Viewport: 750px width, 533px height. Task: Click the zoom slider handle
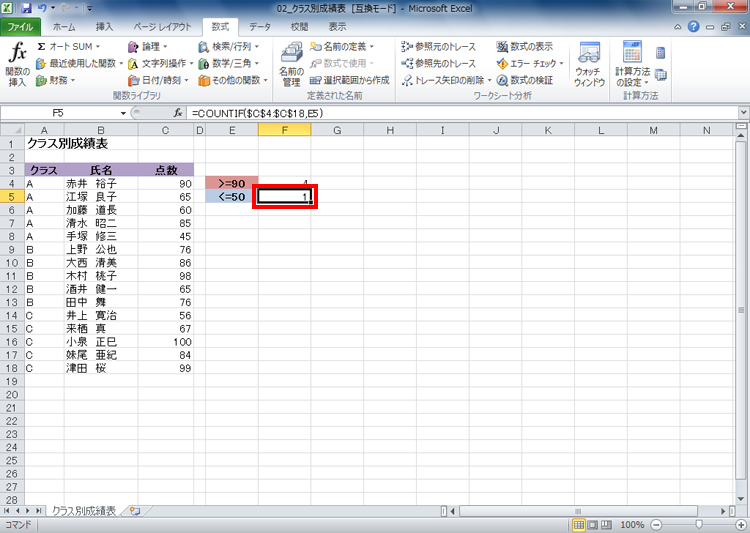pos(698,525)
